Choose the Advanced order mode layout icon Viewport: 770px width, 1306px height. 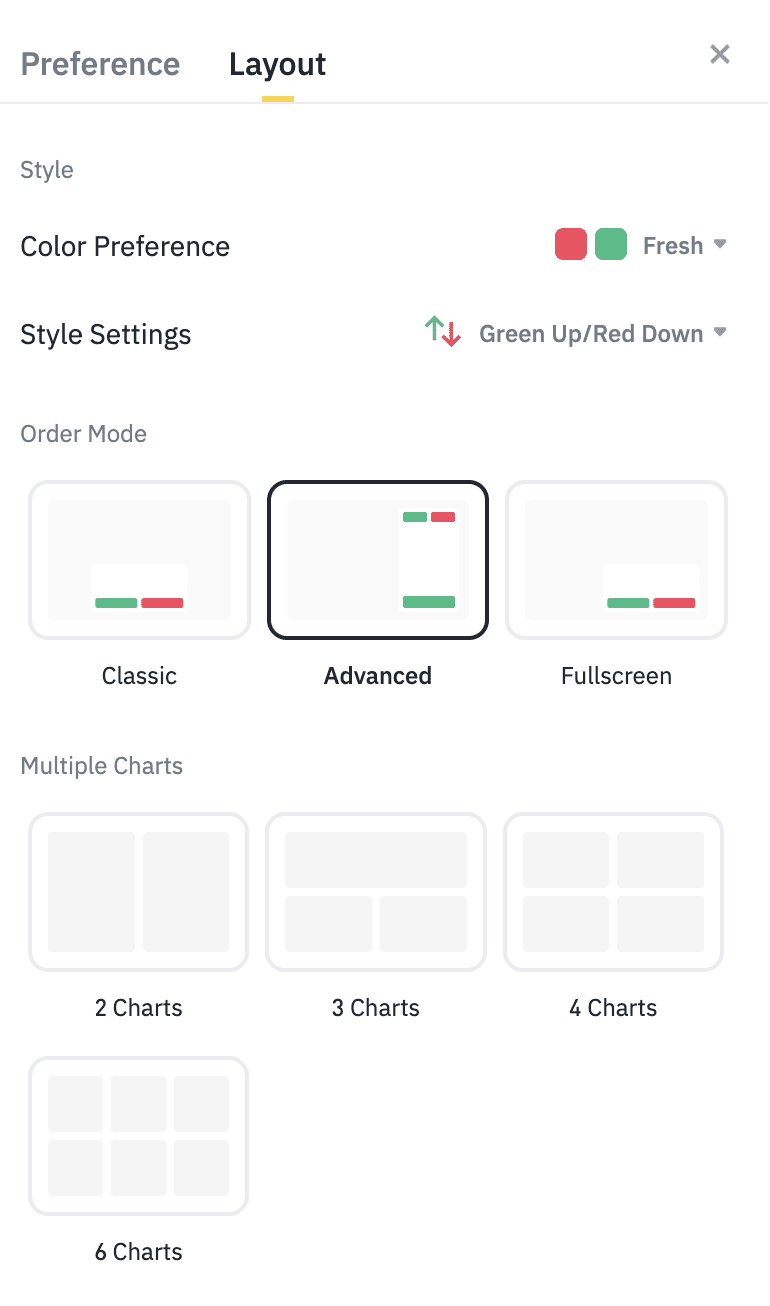(x=378, y=560)
